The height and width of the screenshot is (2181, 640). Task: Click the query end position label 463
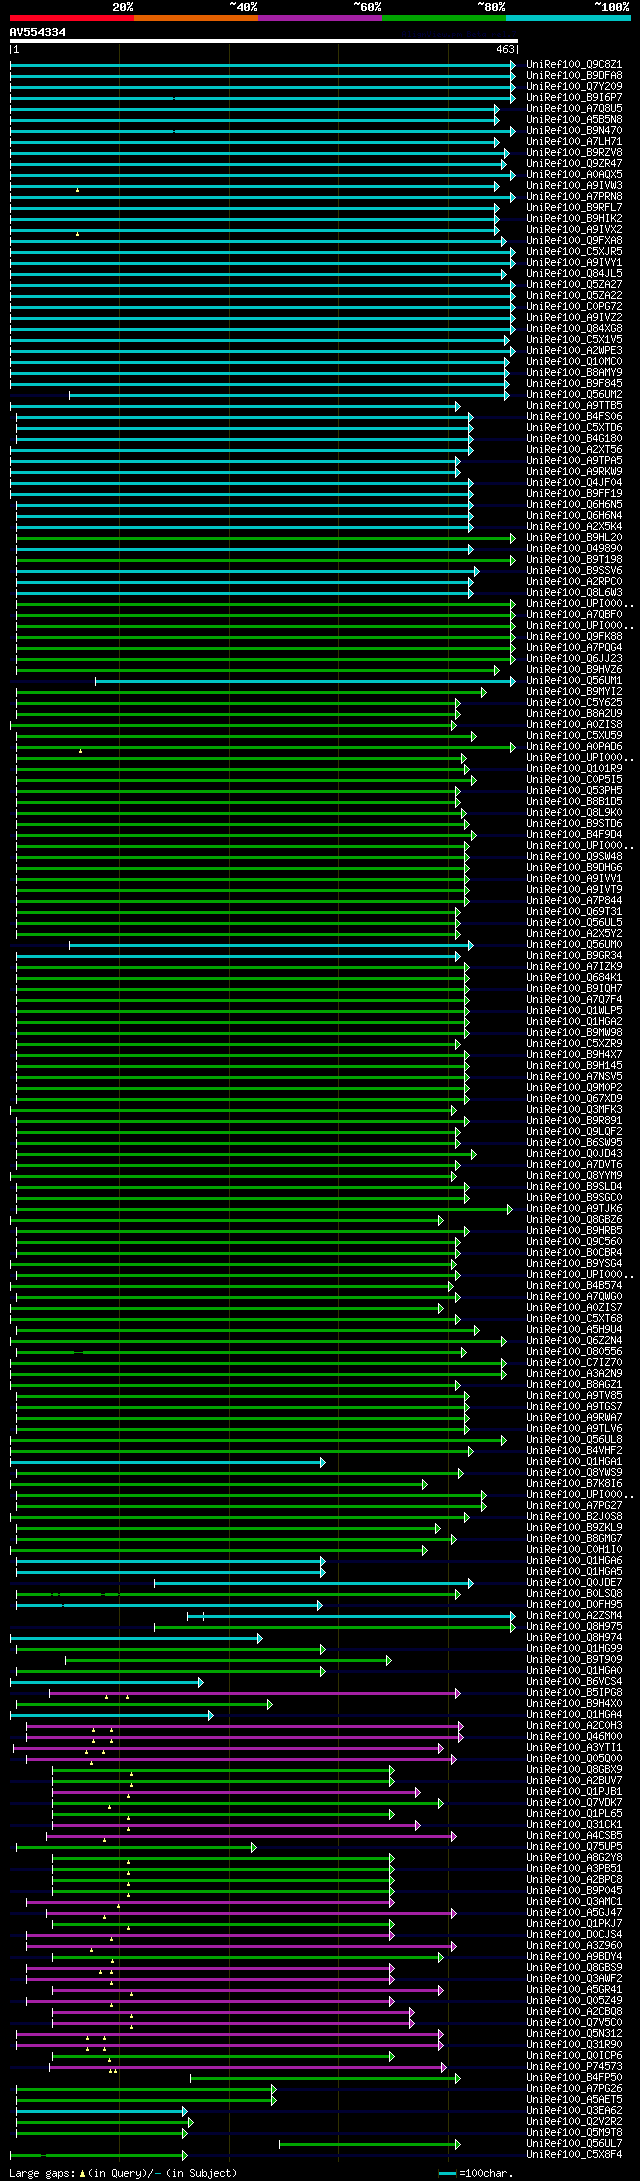tap(505, 49)
